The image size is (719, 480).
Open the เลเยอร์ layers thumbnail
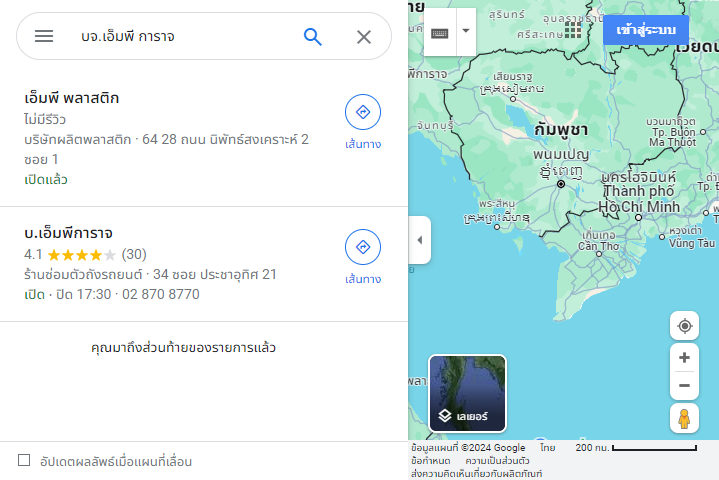coord(467,393)
